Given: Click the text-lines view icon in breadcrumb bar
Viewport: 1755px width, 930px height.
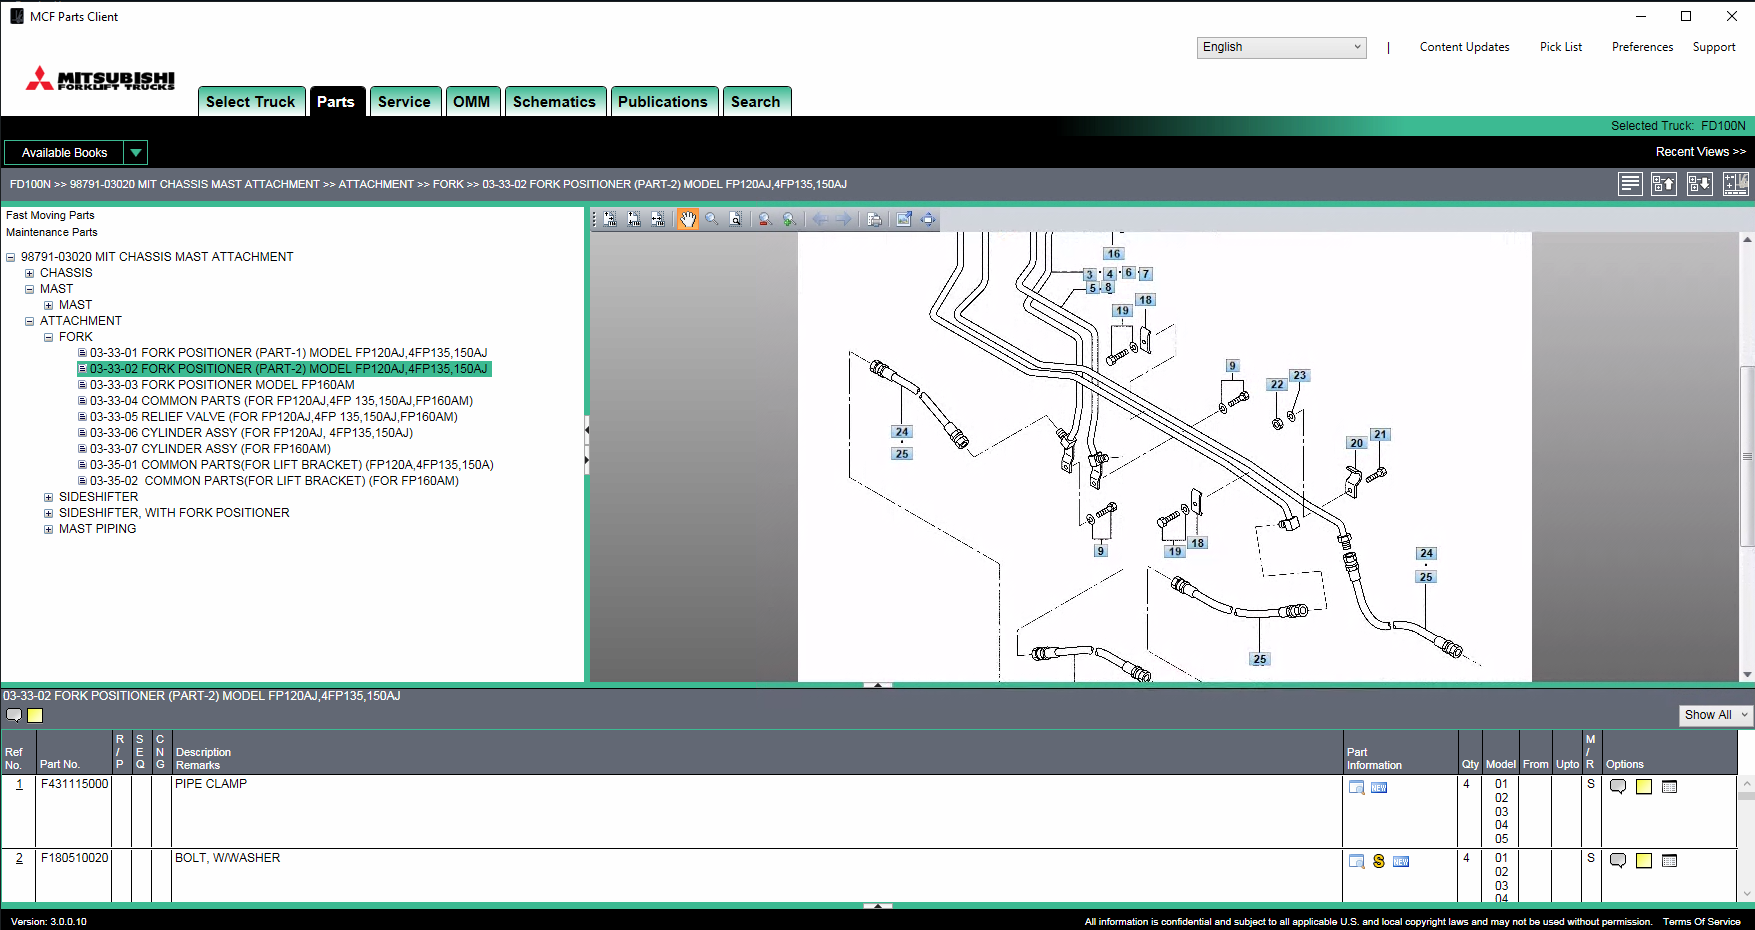Looking at the screenshot, I should coord(1631,184).
